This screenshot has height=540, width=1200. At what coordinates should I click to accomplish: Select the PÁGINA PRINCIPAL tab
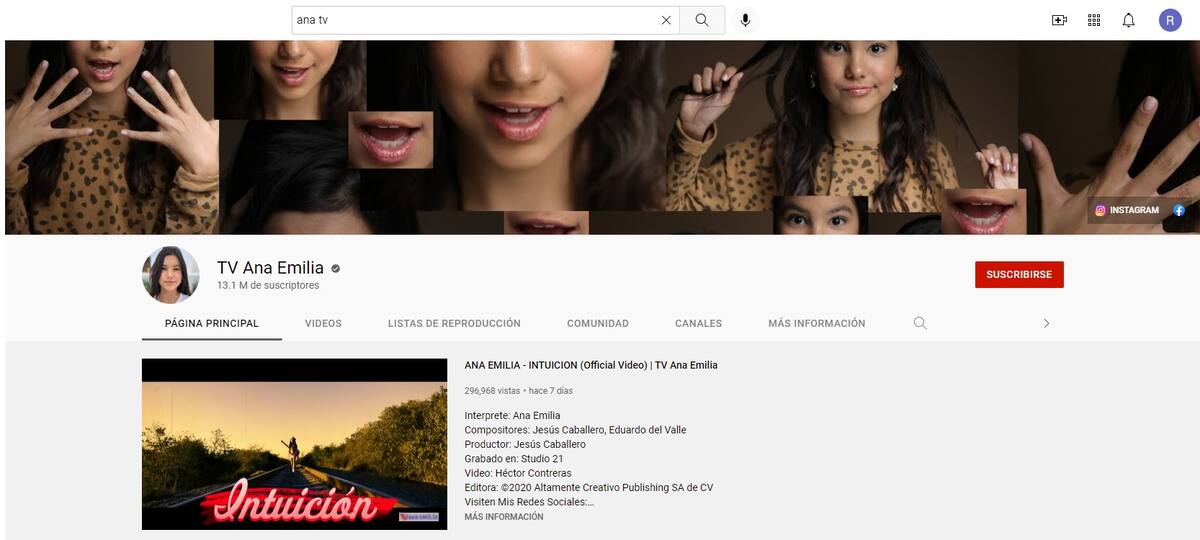click(212, 323)
